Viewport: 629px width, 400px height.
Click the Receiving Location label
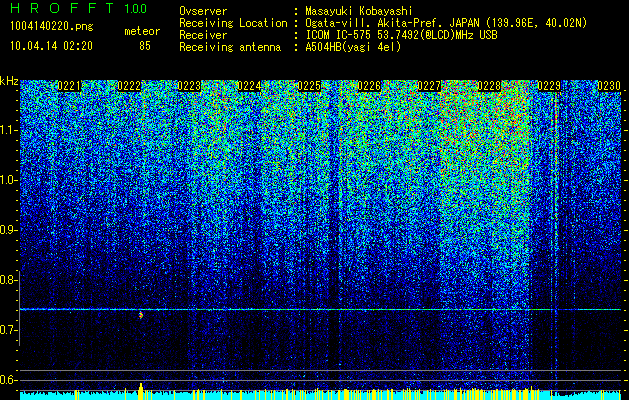(233, 23)
